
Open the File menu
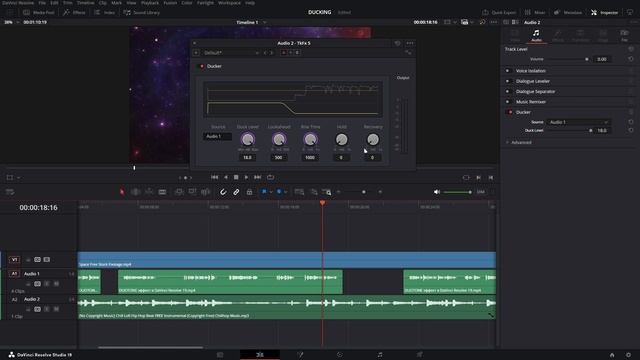point(42,3)
